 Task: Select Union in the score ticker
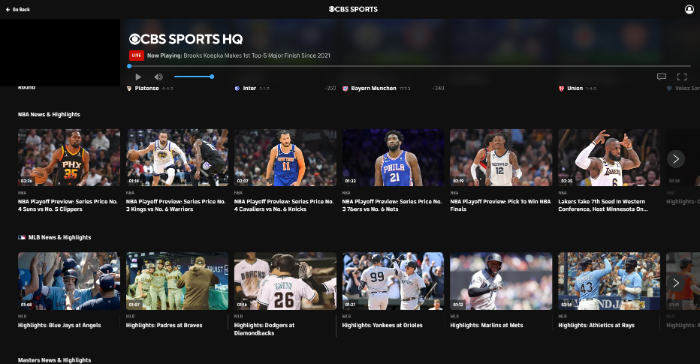[x=575, y=88]
